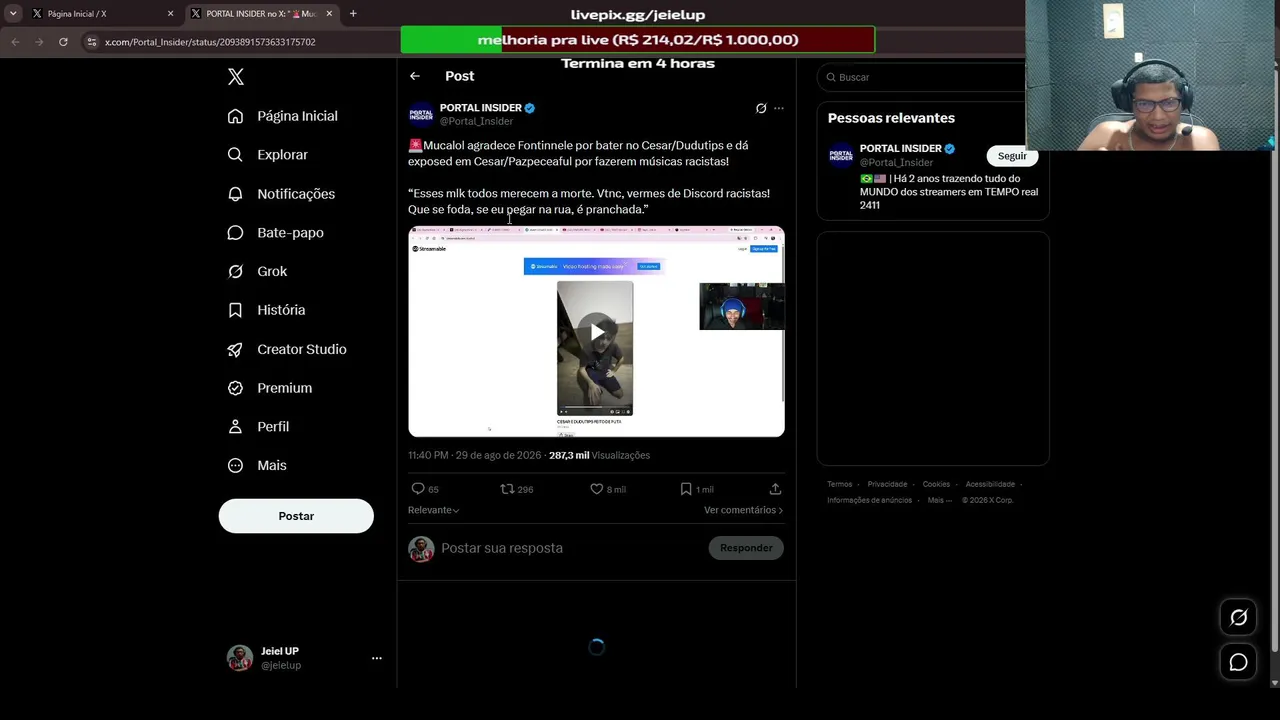The width and height of the screenshot is (1280, 720).
Task: Open Informações de anúncios footer link
Action: 869,500
